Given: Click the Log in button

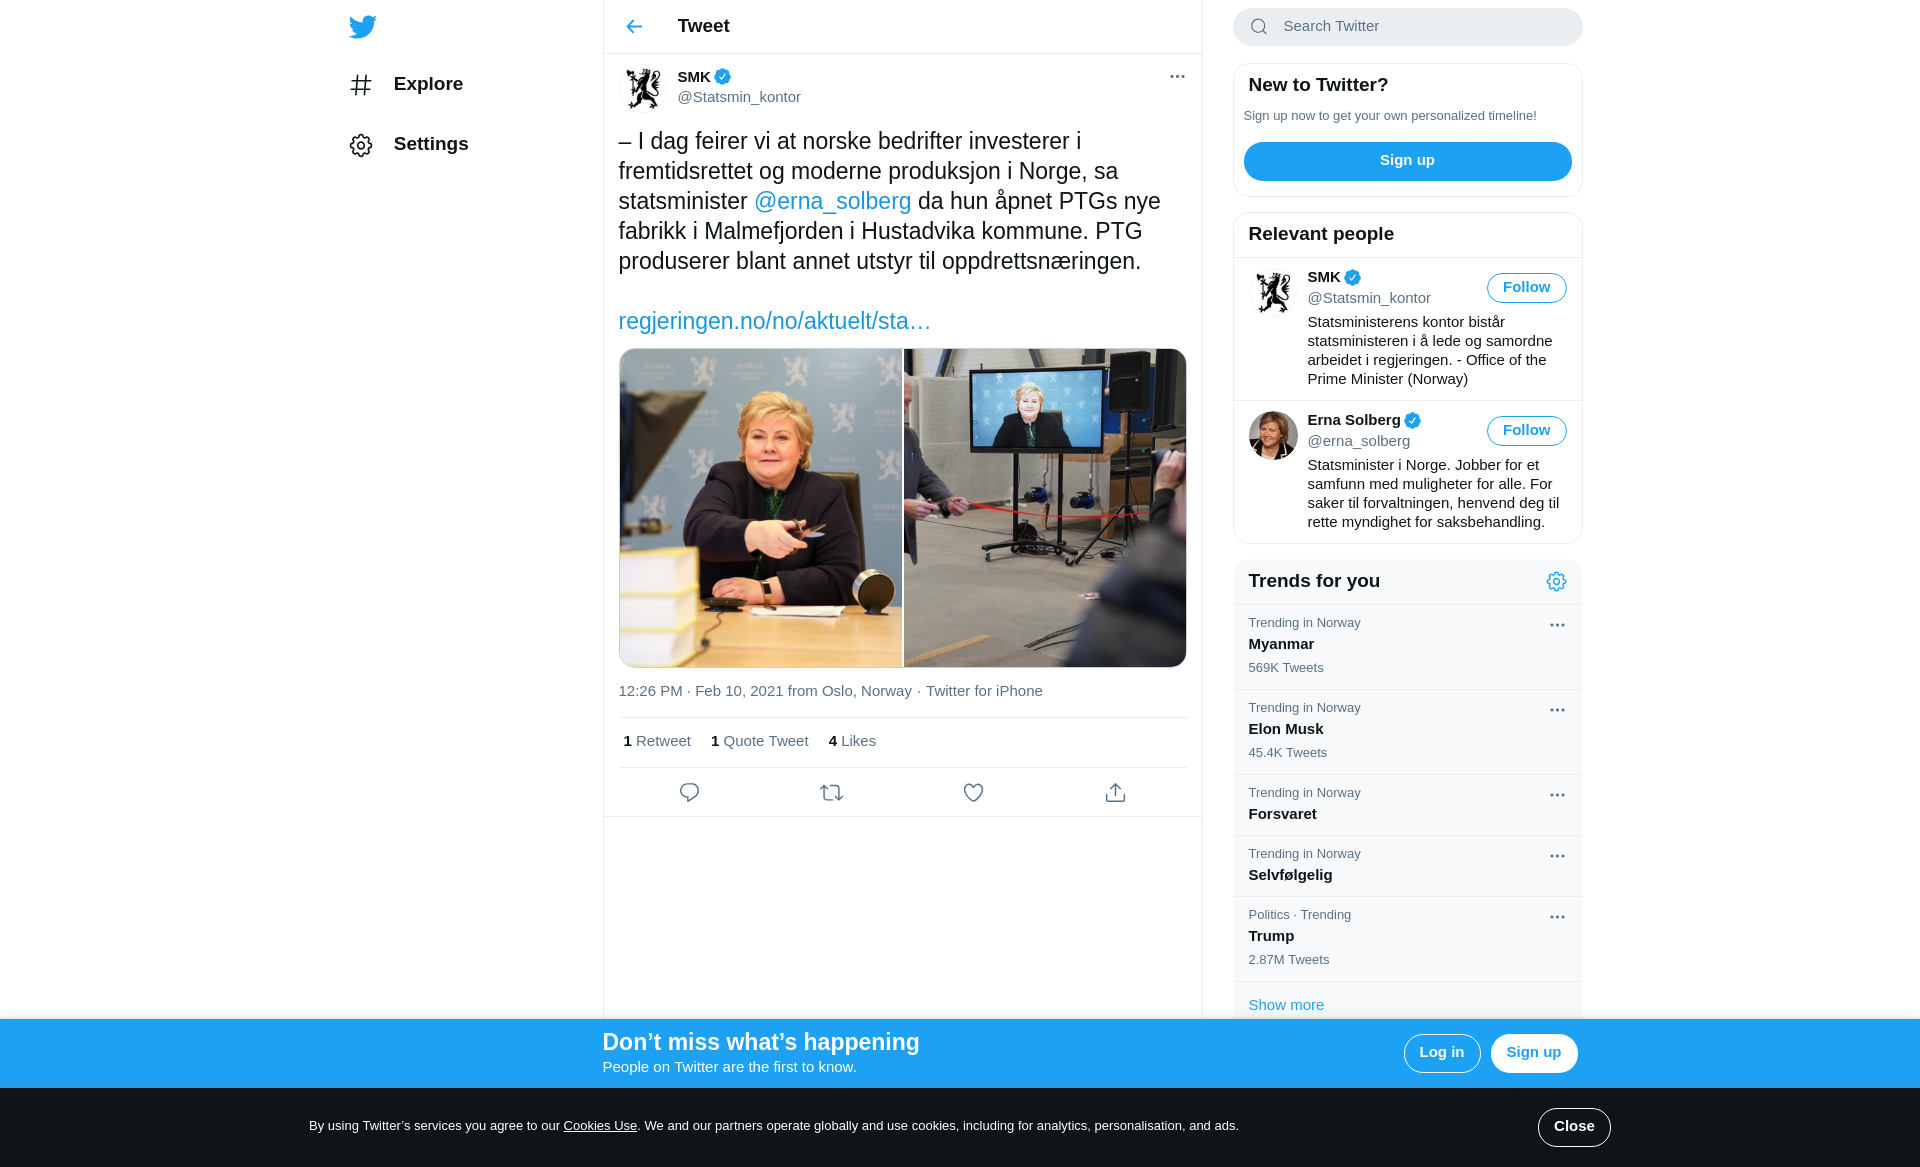Looking at the screenshot, I should tap(1442, 1053).
